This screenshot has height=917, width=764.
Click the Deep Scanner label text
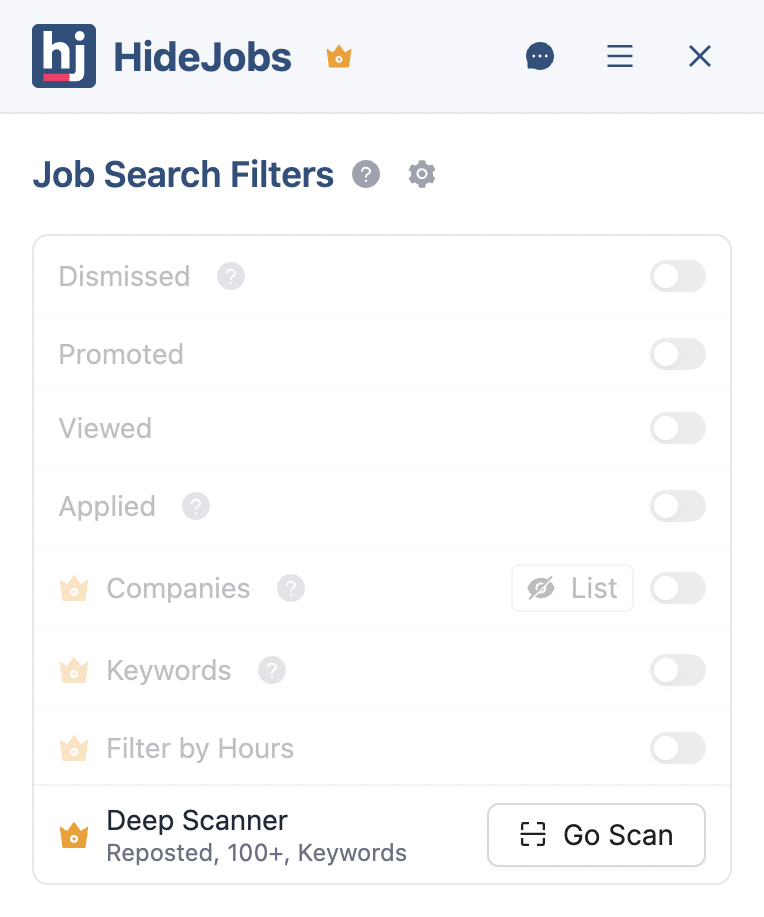coord(196,820)
